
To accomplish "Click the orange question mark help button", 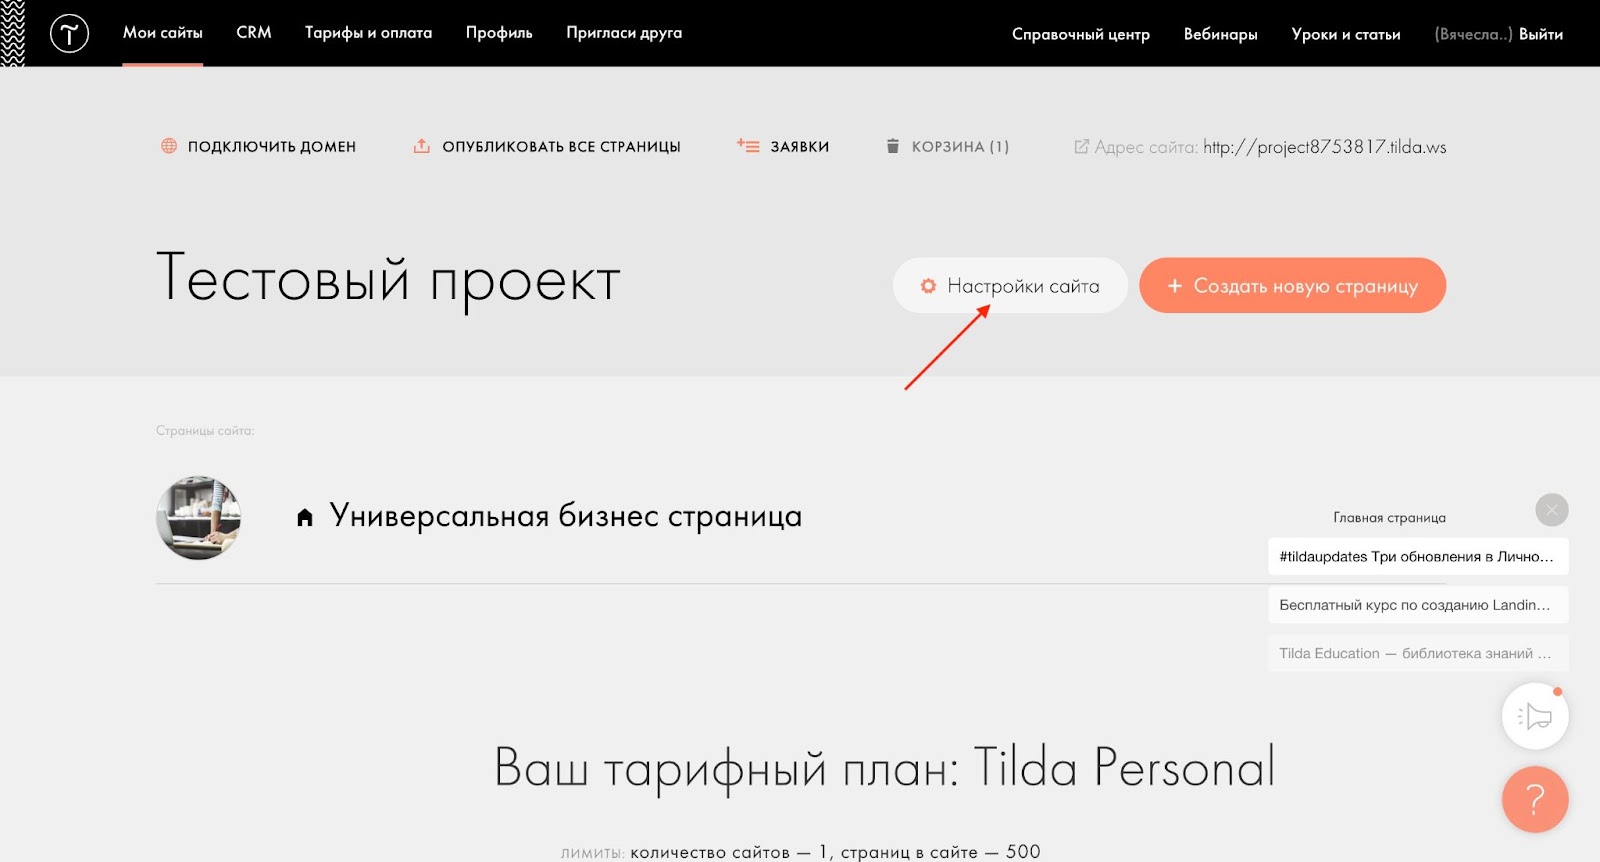I will click(x=1535, y=799).
